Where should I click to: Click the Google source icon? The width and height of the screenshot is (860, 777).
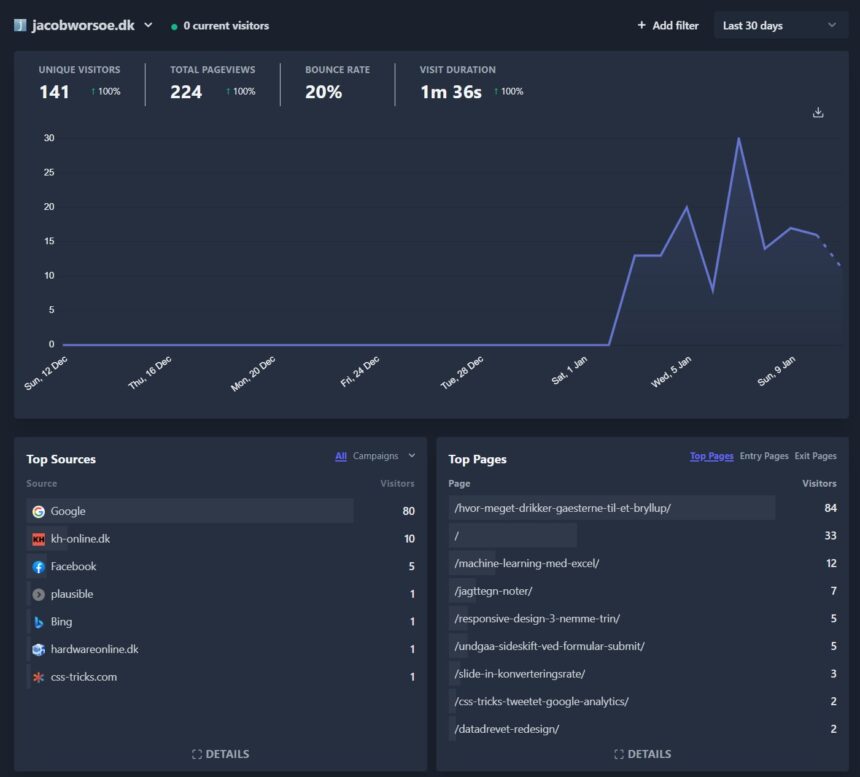coord(38,511)
